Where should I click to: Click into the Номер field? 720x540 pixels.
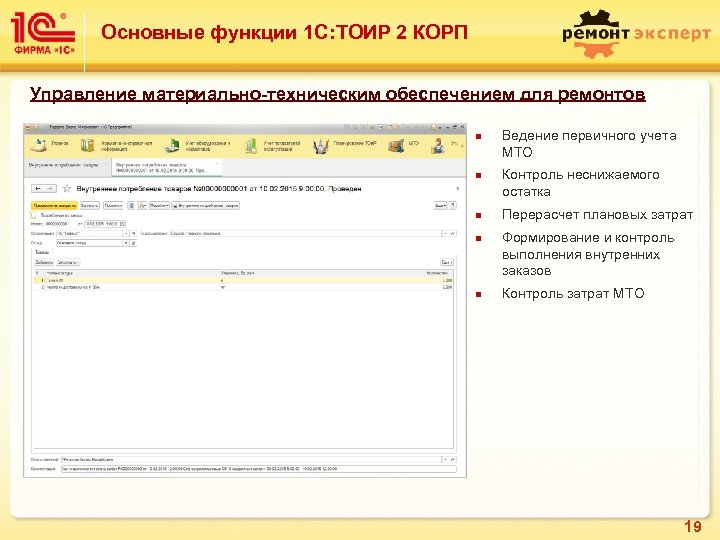[x=59, y=224]
